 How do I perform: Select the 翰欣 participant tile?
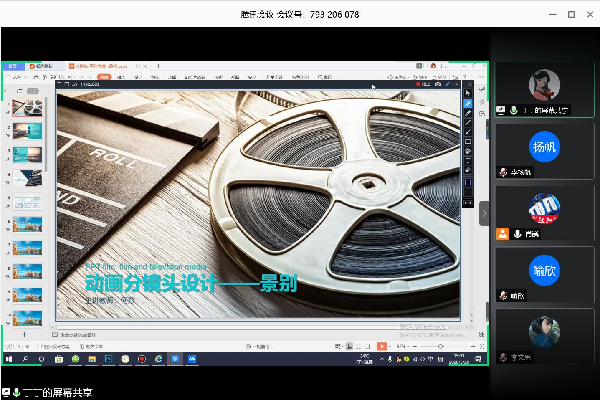tap(543, 270)
